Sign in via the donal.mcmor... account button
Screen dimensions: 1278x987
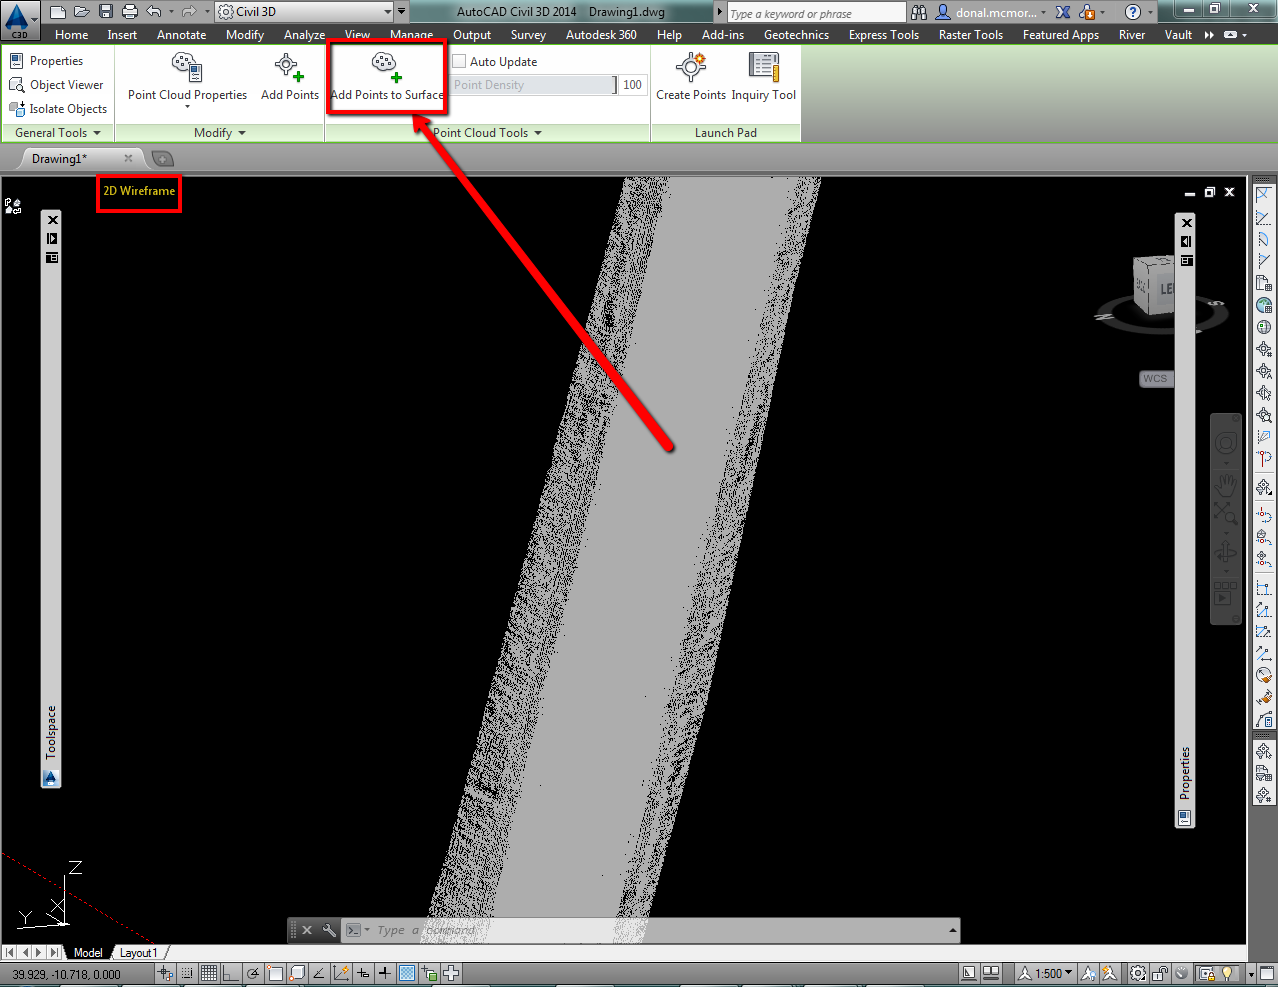click(x=992, y=12)
